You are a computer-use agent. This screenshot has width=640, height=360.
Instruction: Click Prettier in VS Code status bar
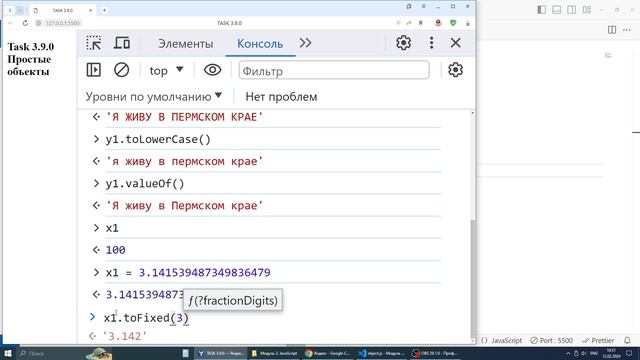[x=598, y=340]
